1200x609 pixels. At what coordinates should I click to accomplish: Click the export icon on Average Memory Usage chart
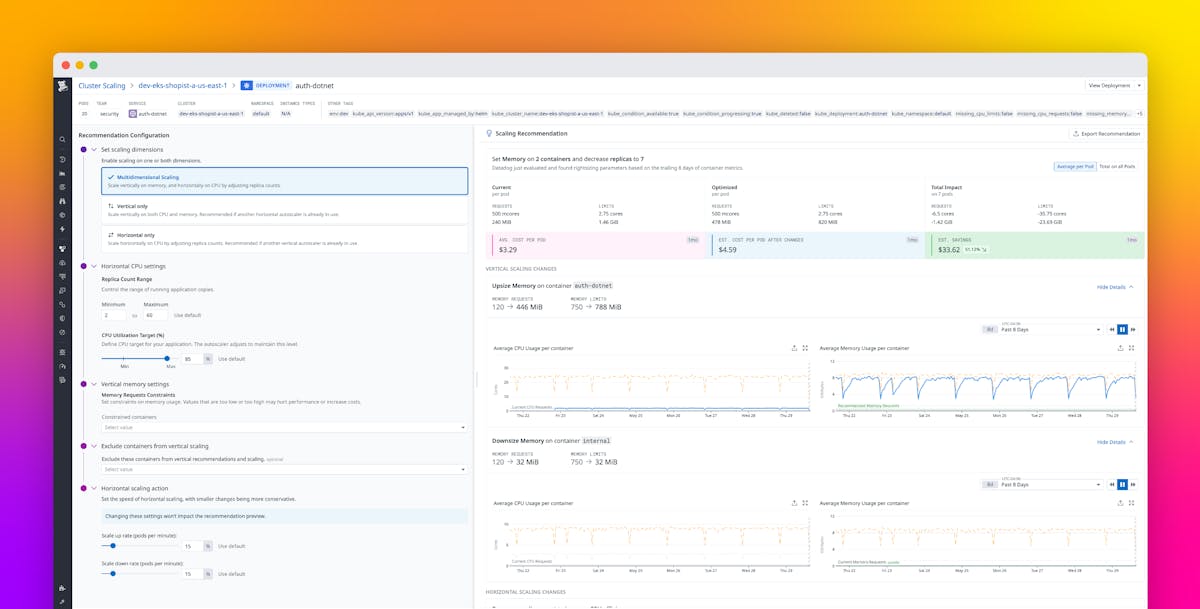pyautogui.click(x=1121, y=348)
